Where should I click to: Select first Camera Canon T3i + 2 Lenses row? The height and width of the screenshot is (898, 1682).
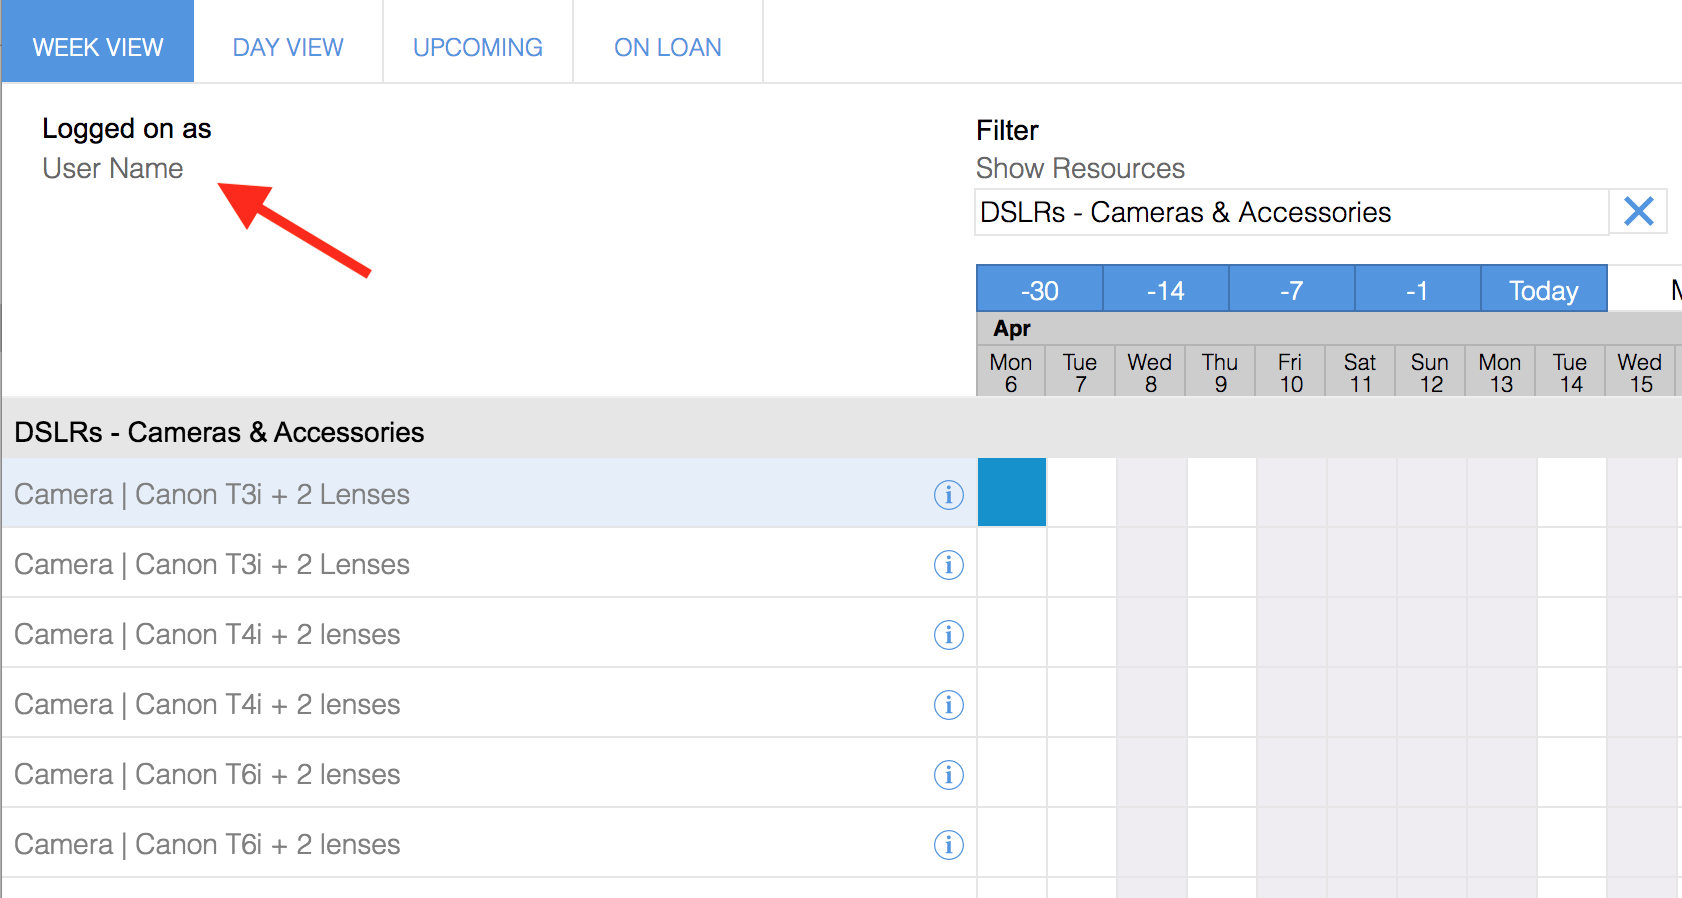(489, 493)
